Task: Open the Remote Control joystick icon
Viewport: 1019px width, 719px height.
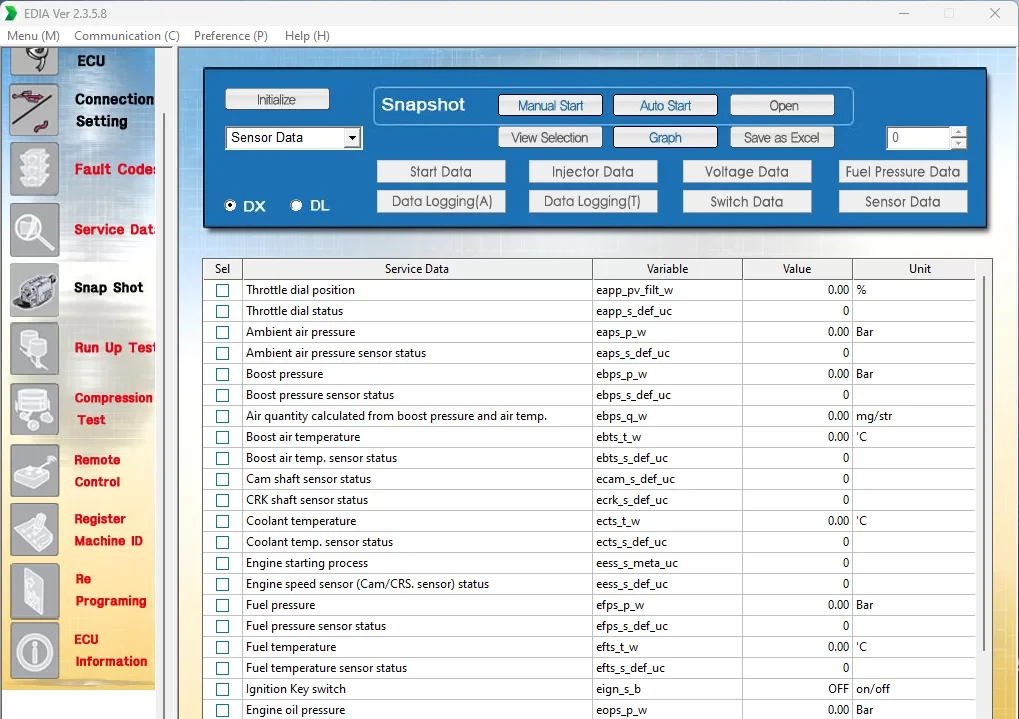Action: 35,470
